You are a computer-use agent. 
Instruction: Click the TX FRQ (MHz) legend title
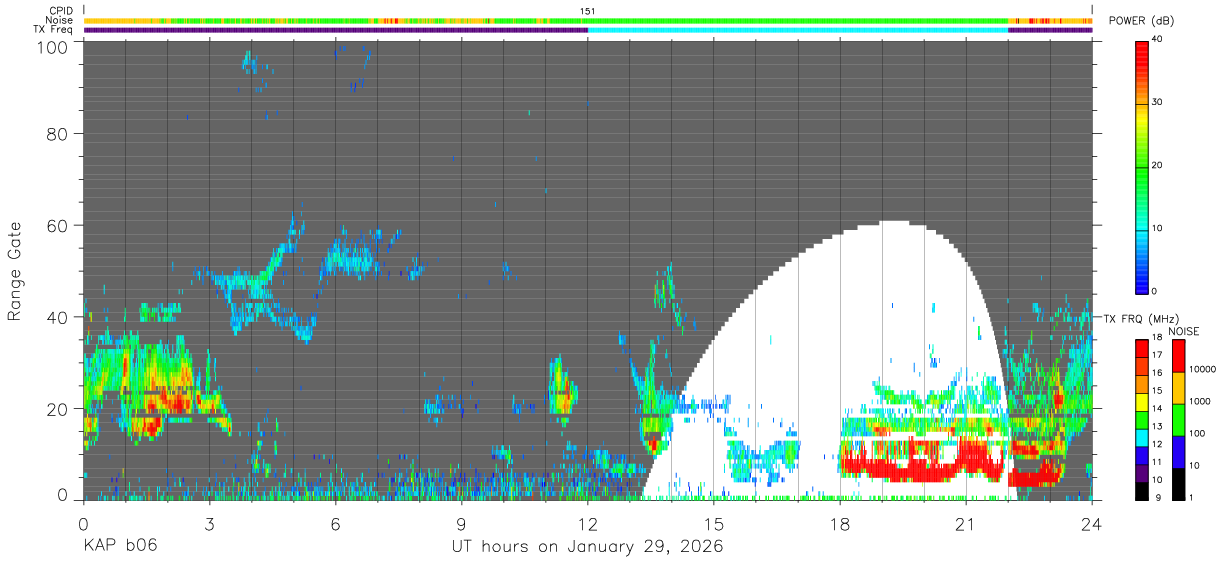[x=1139, y=318]
